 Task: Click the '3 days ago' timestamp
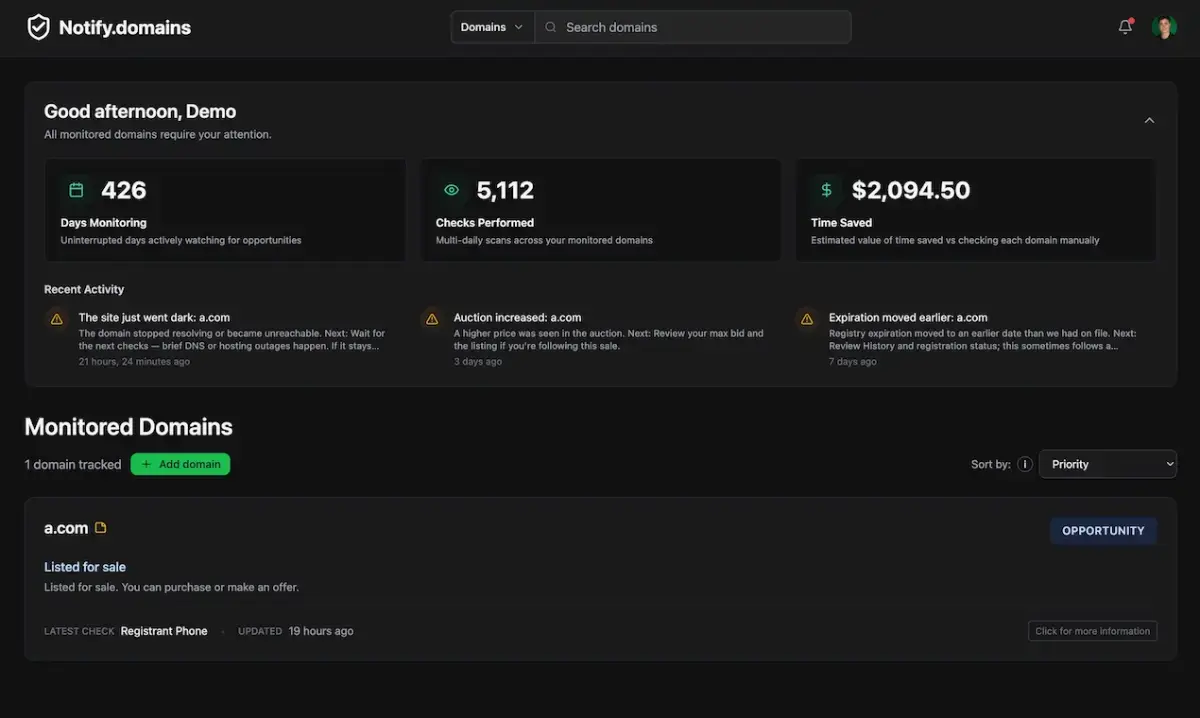pos(478,361)
